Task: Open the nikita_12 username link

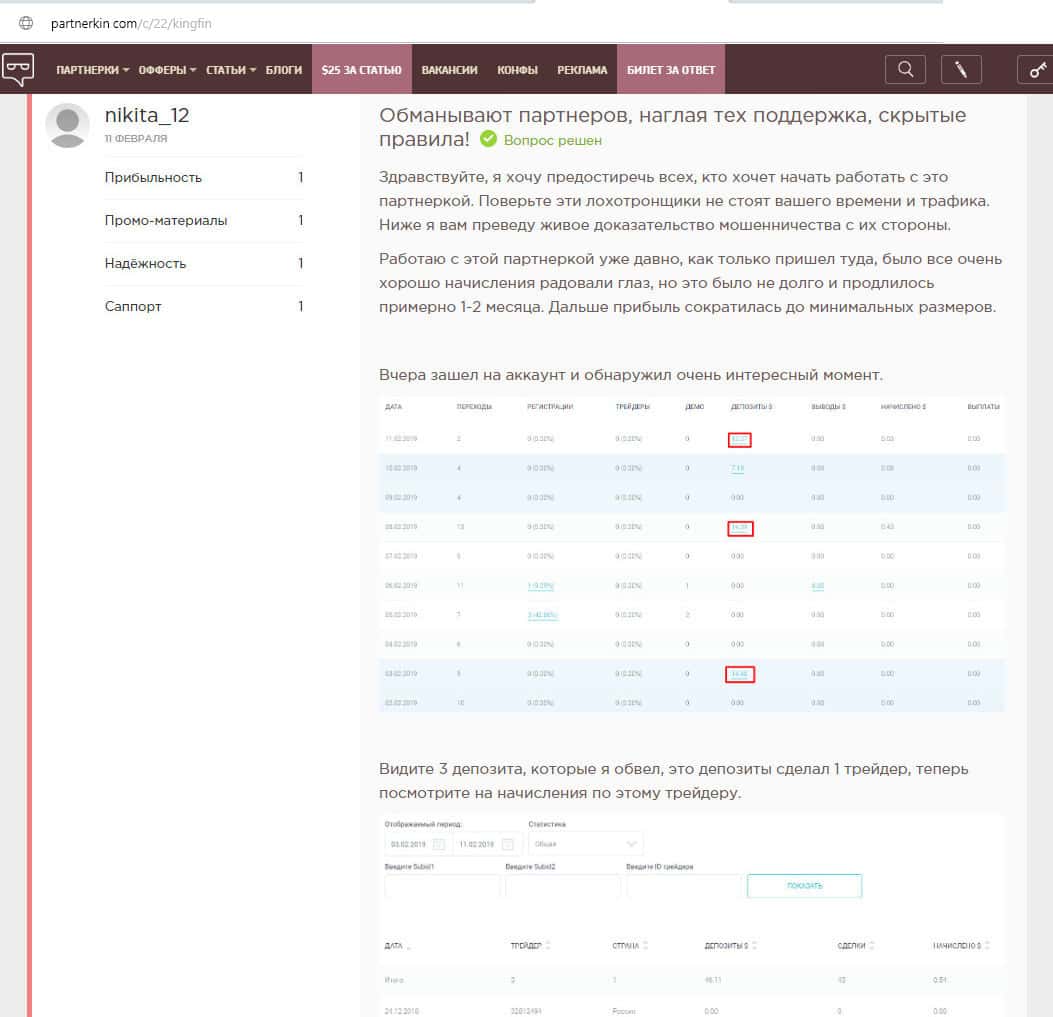Action: [x=147, y=115]
